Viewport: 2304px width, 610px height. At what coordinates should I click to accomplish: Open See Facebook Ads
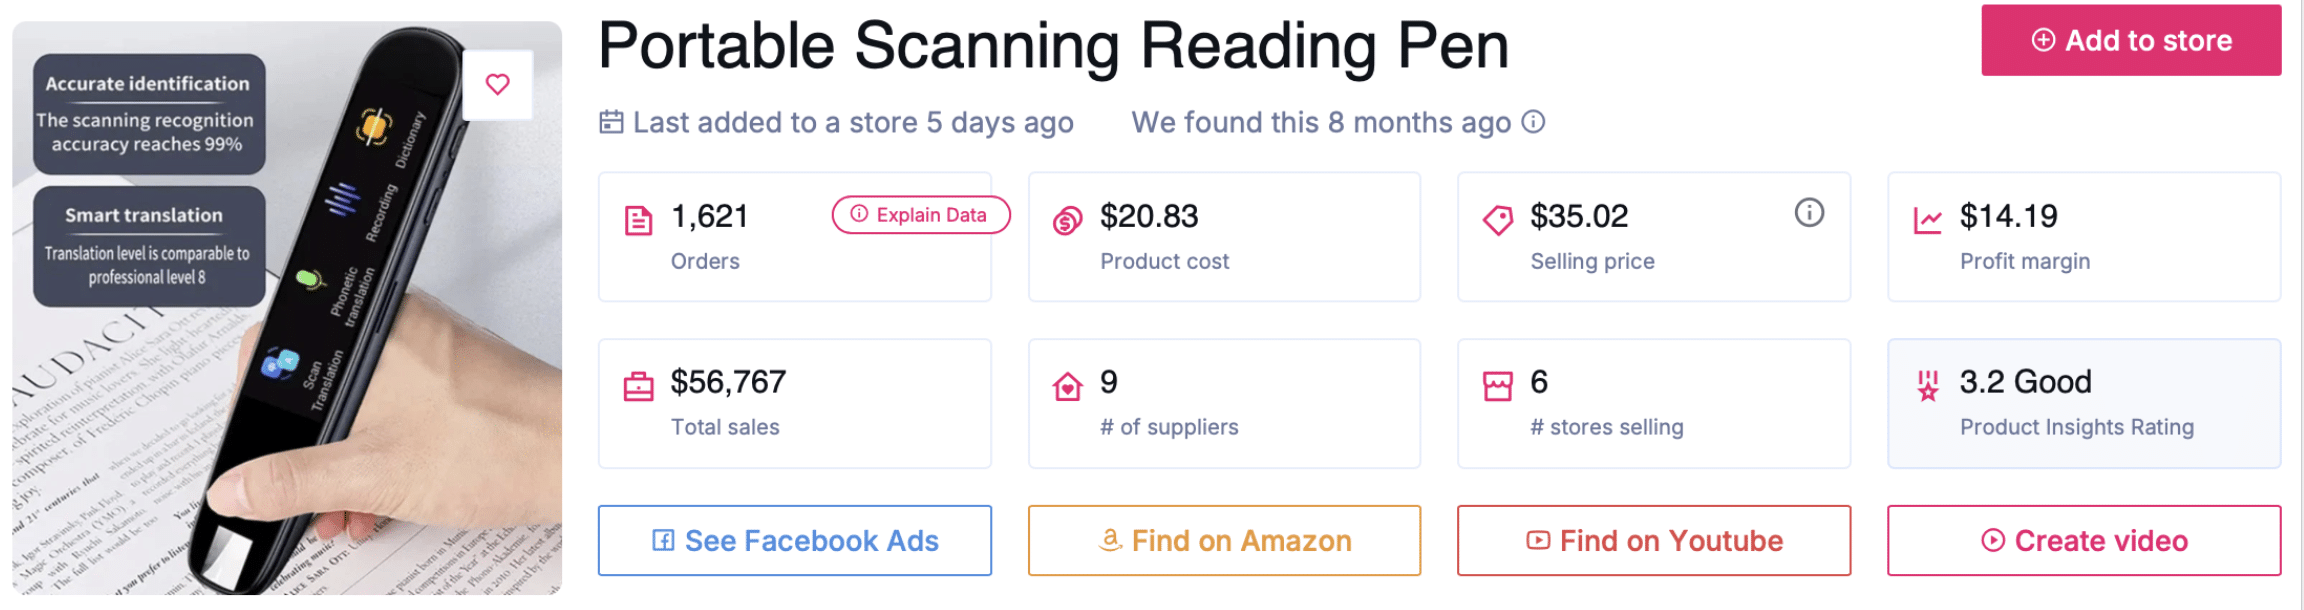coord(795,541)
